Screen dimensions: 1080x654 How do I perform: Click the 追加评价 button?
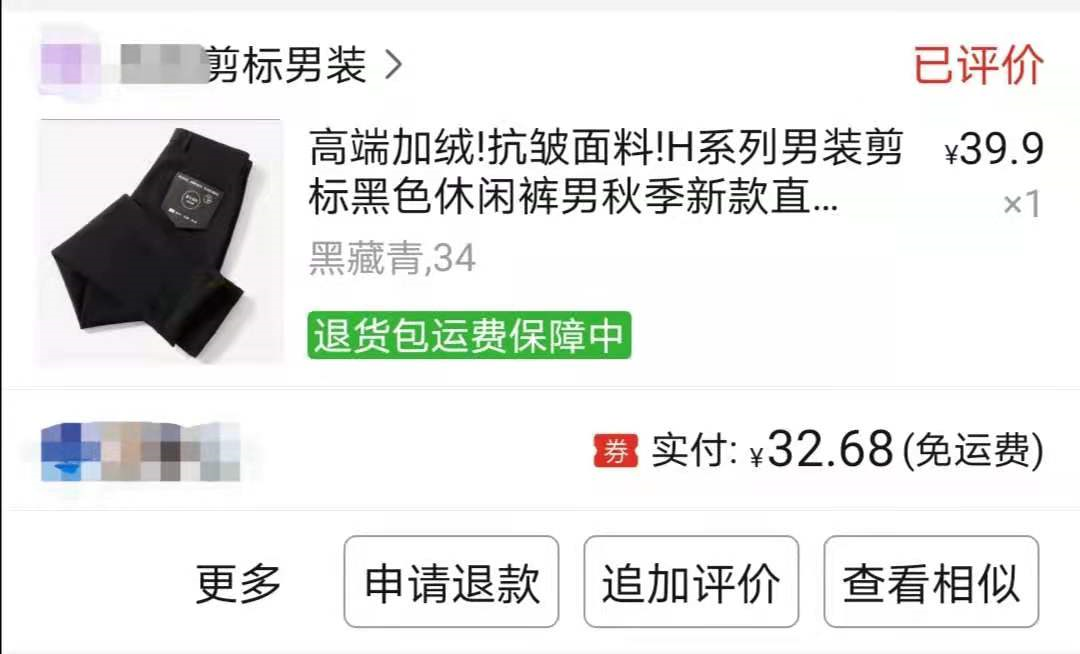coord(691,582)
